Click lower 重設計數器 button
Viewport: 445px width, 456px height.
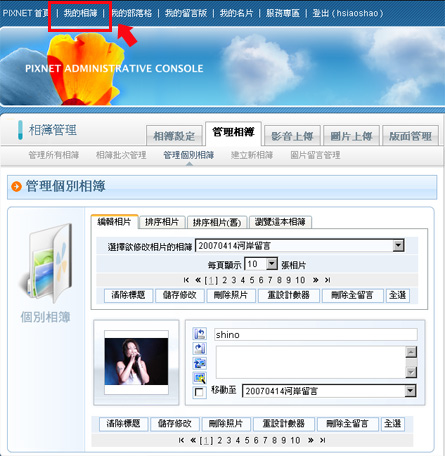point(284,424)
